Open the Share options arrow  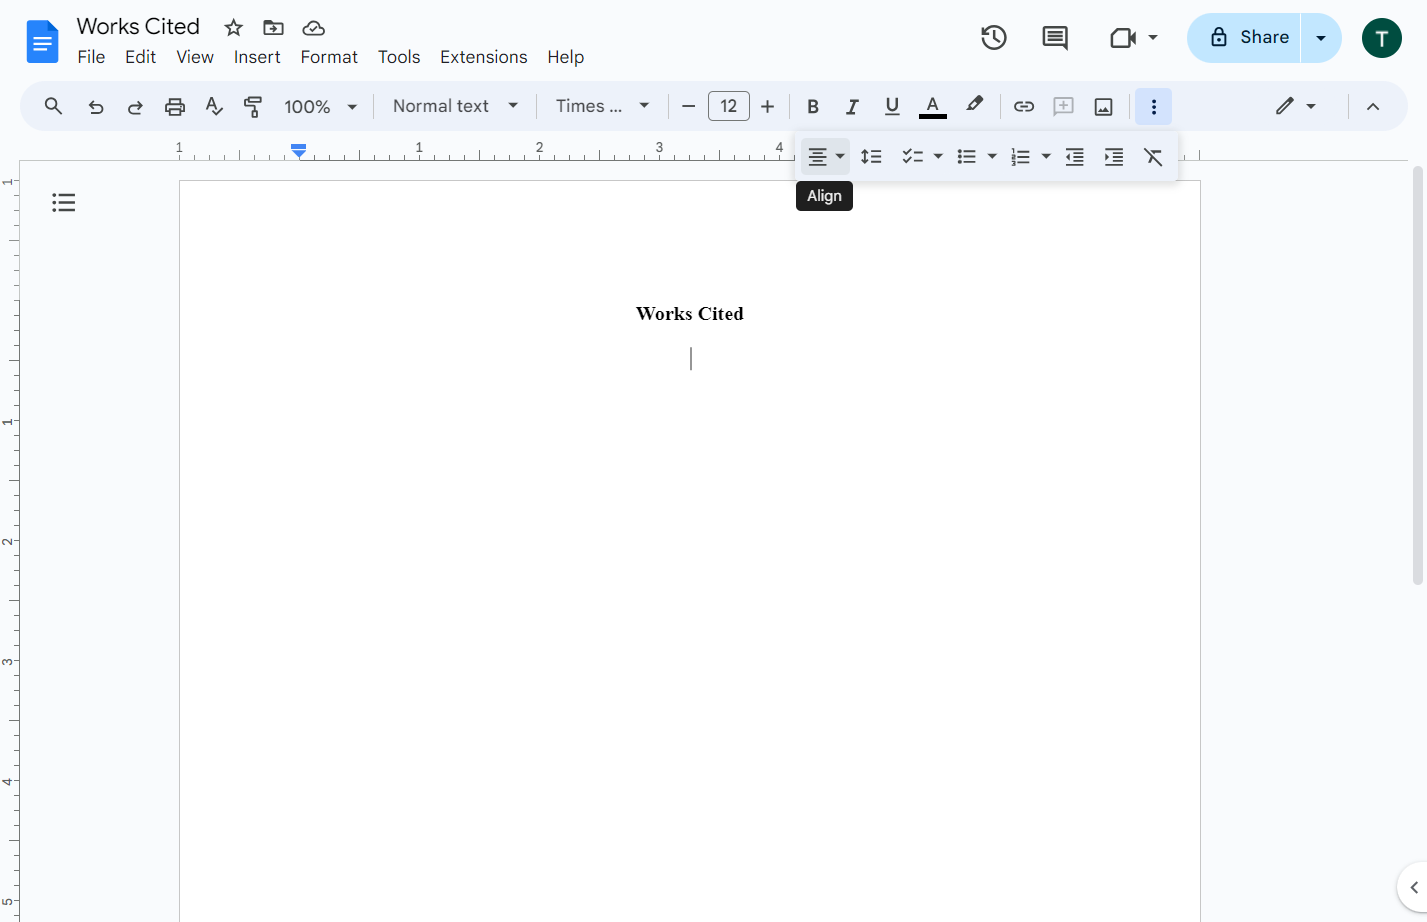[1321, 38]
